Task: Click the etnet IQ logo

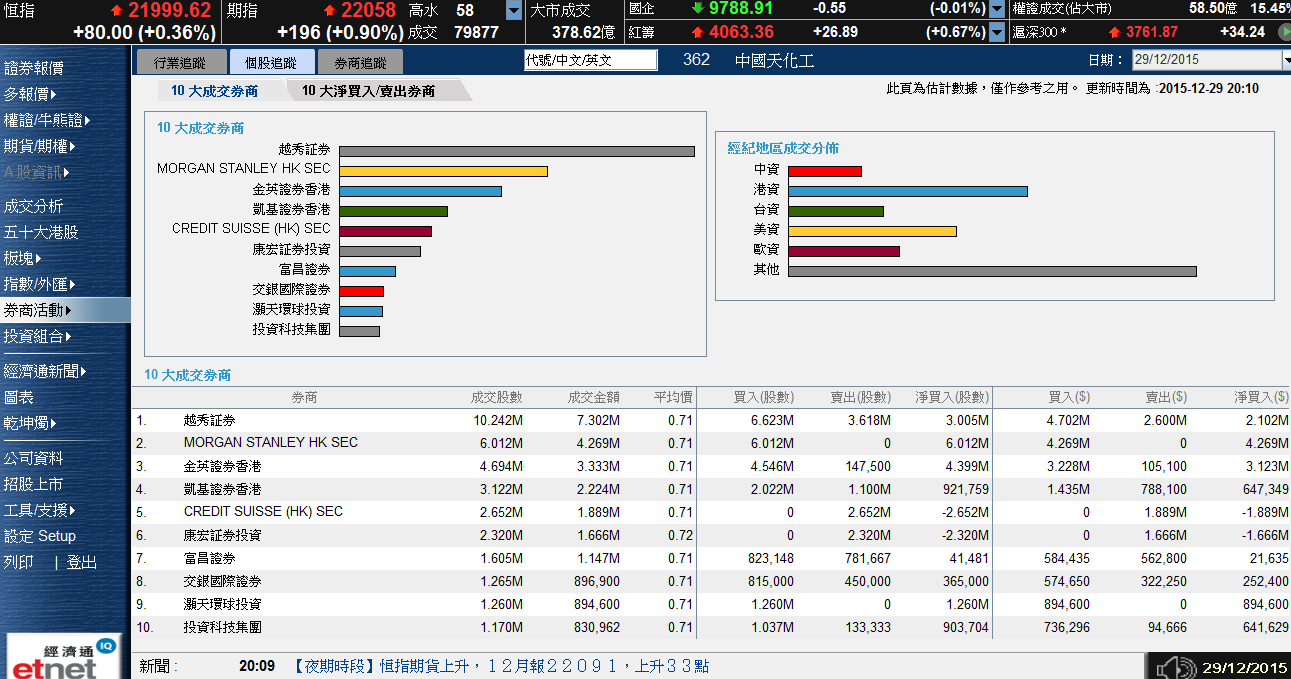Action: click(63, 657)
